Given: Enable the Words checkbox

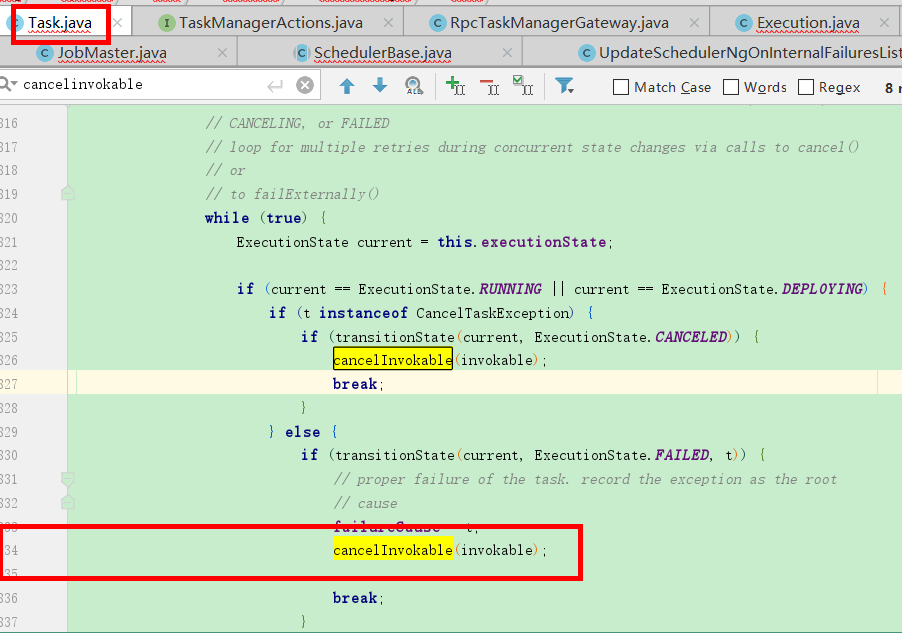Looking at the screenshot, I should 731,87.
